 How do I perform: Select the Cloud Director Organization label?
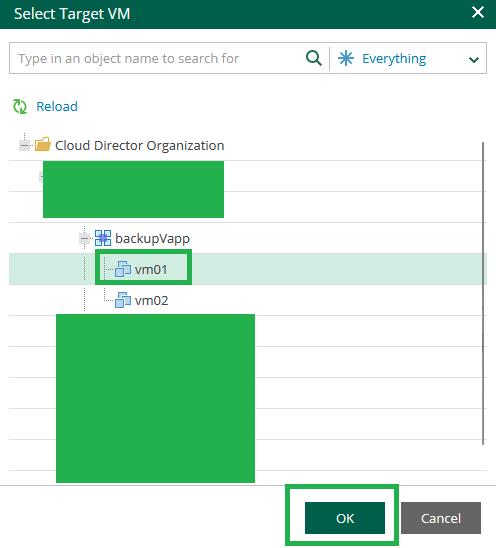click(x=139, y=145)
